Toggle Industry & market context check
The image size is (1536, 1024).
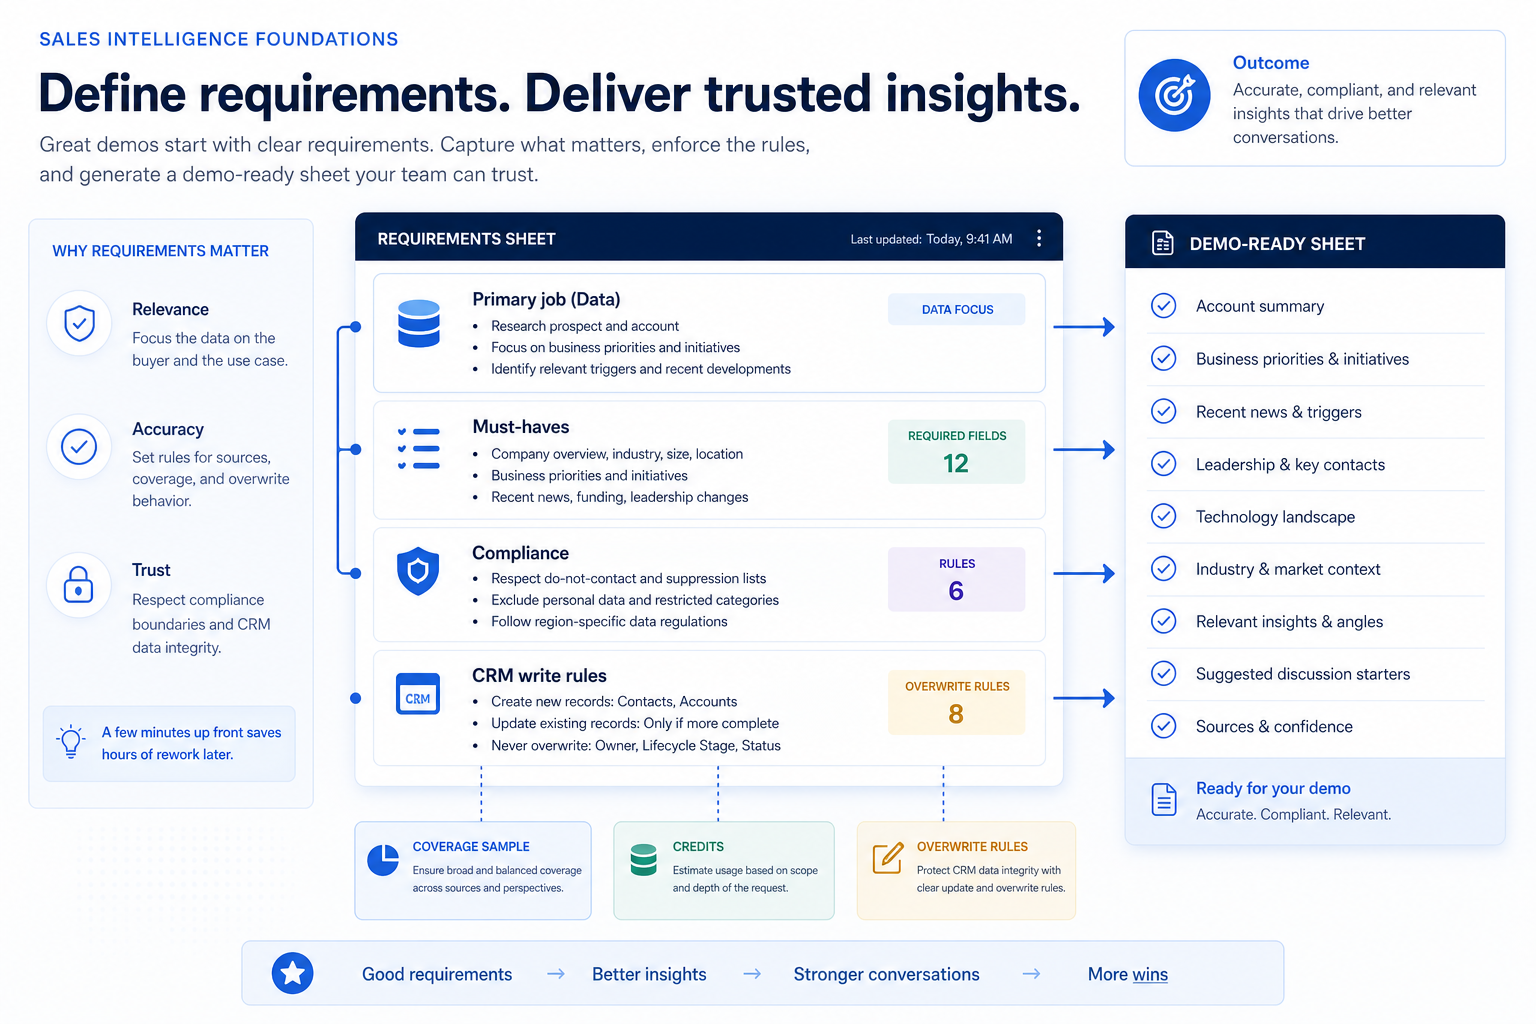[x=1164, y=569]
